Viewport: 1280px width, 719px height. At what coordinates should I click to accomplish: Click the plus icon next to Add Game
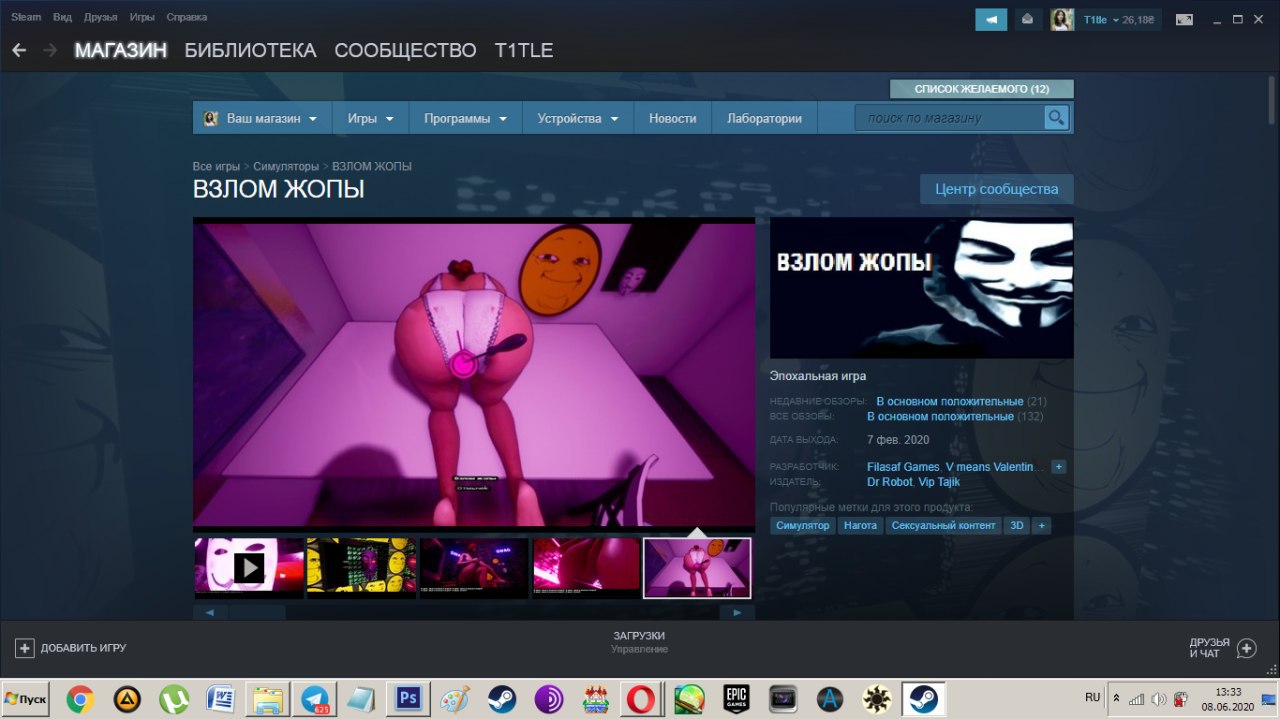(x=25, y=648)
